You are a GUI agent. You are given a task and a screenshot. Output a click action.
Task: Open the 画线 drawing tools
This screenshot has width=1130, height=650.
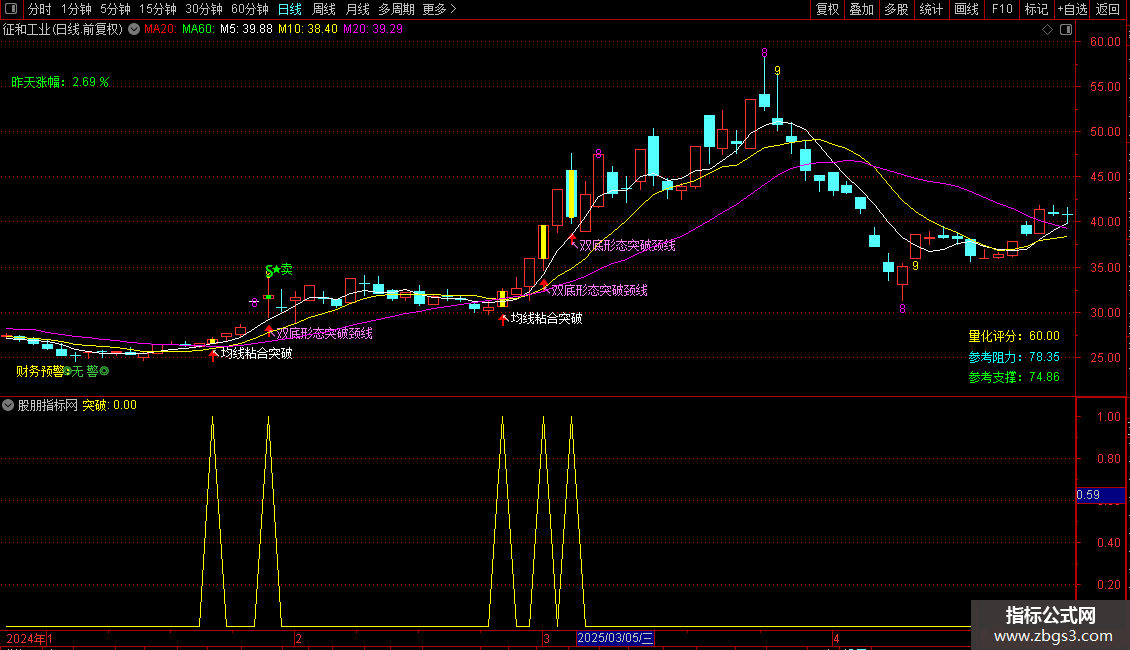[966, 9]
